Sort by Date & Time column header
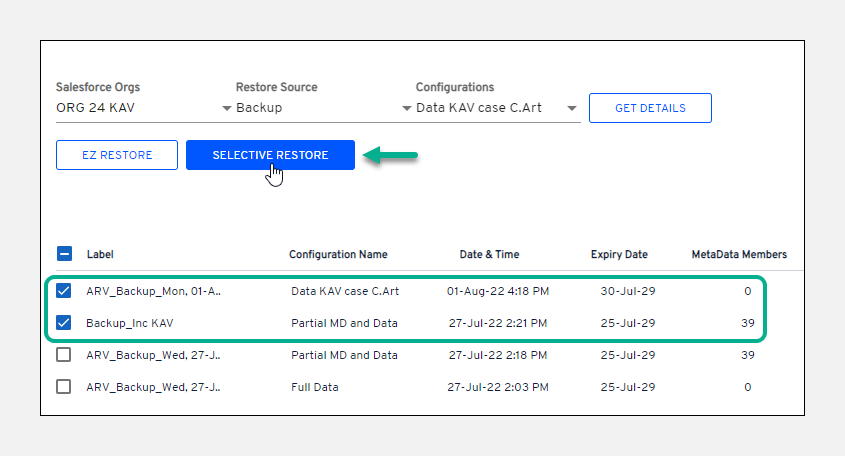This screenshot has height=456, width=845. 489,254
